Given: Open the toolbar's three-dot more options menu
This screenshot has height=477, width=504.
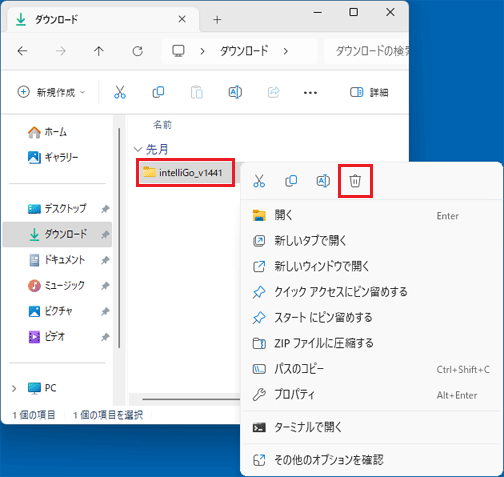Looking at the screenshot, I should point(310,93).
